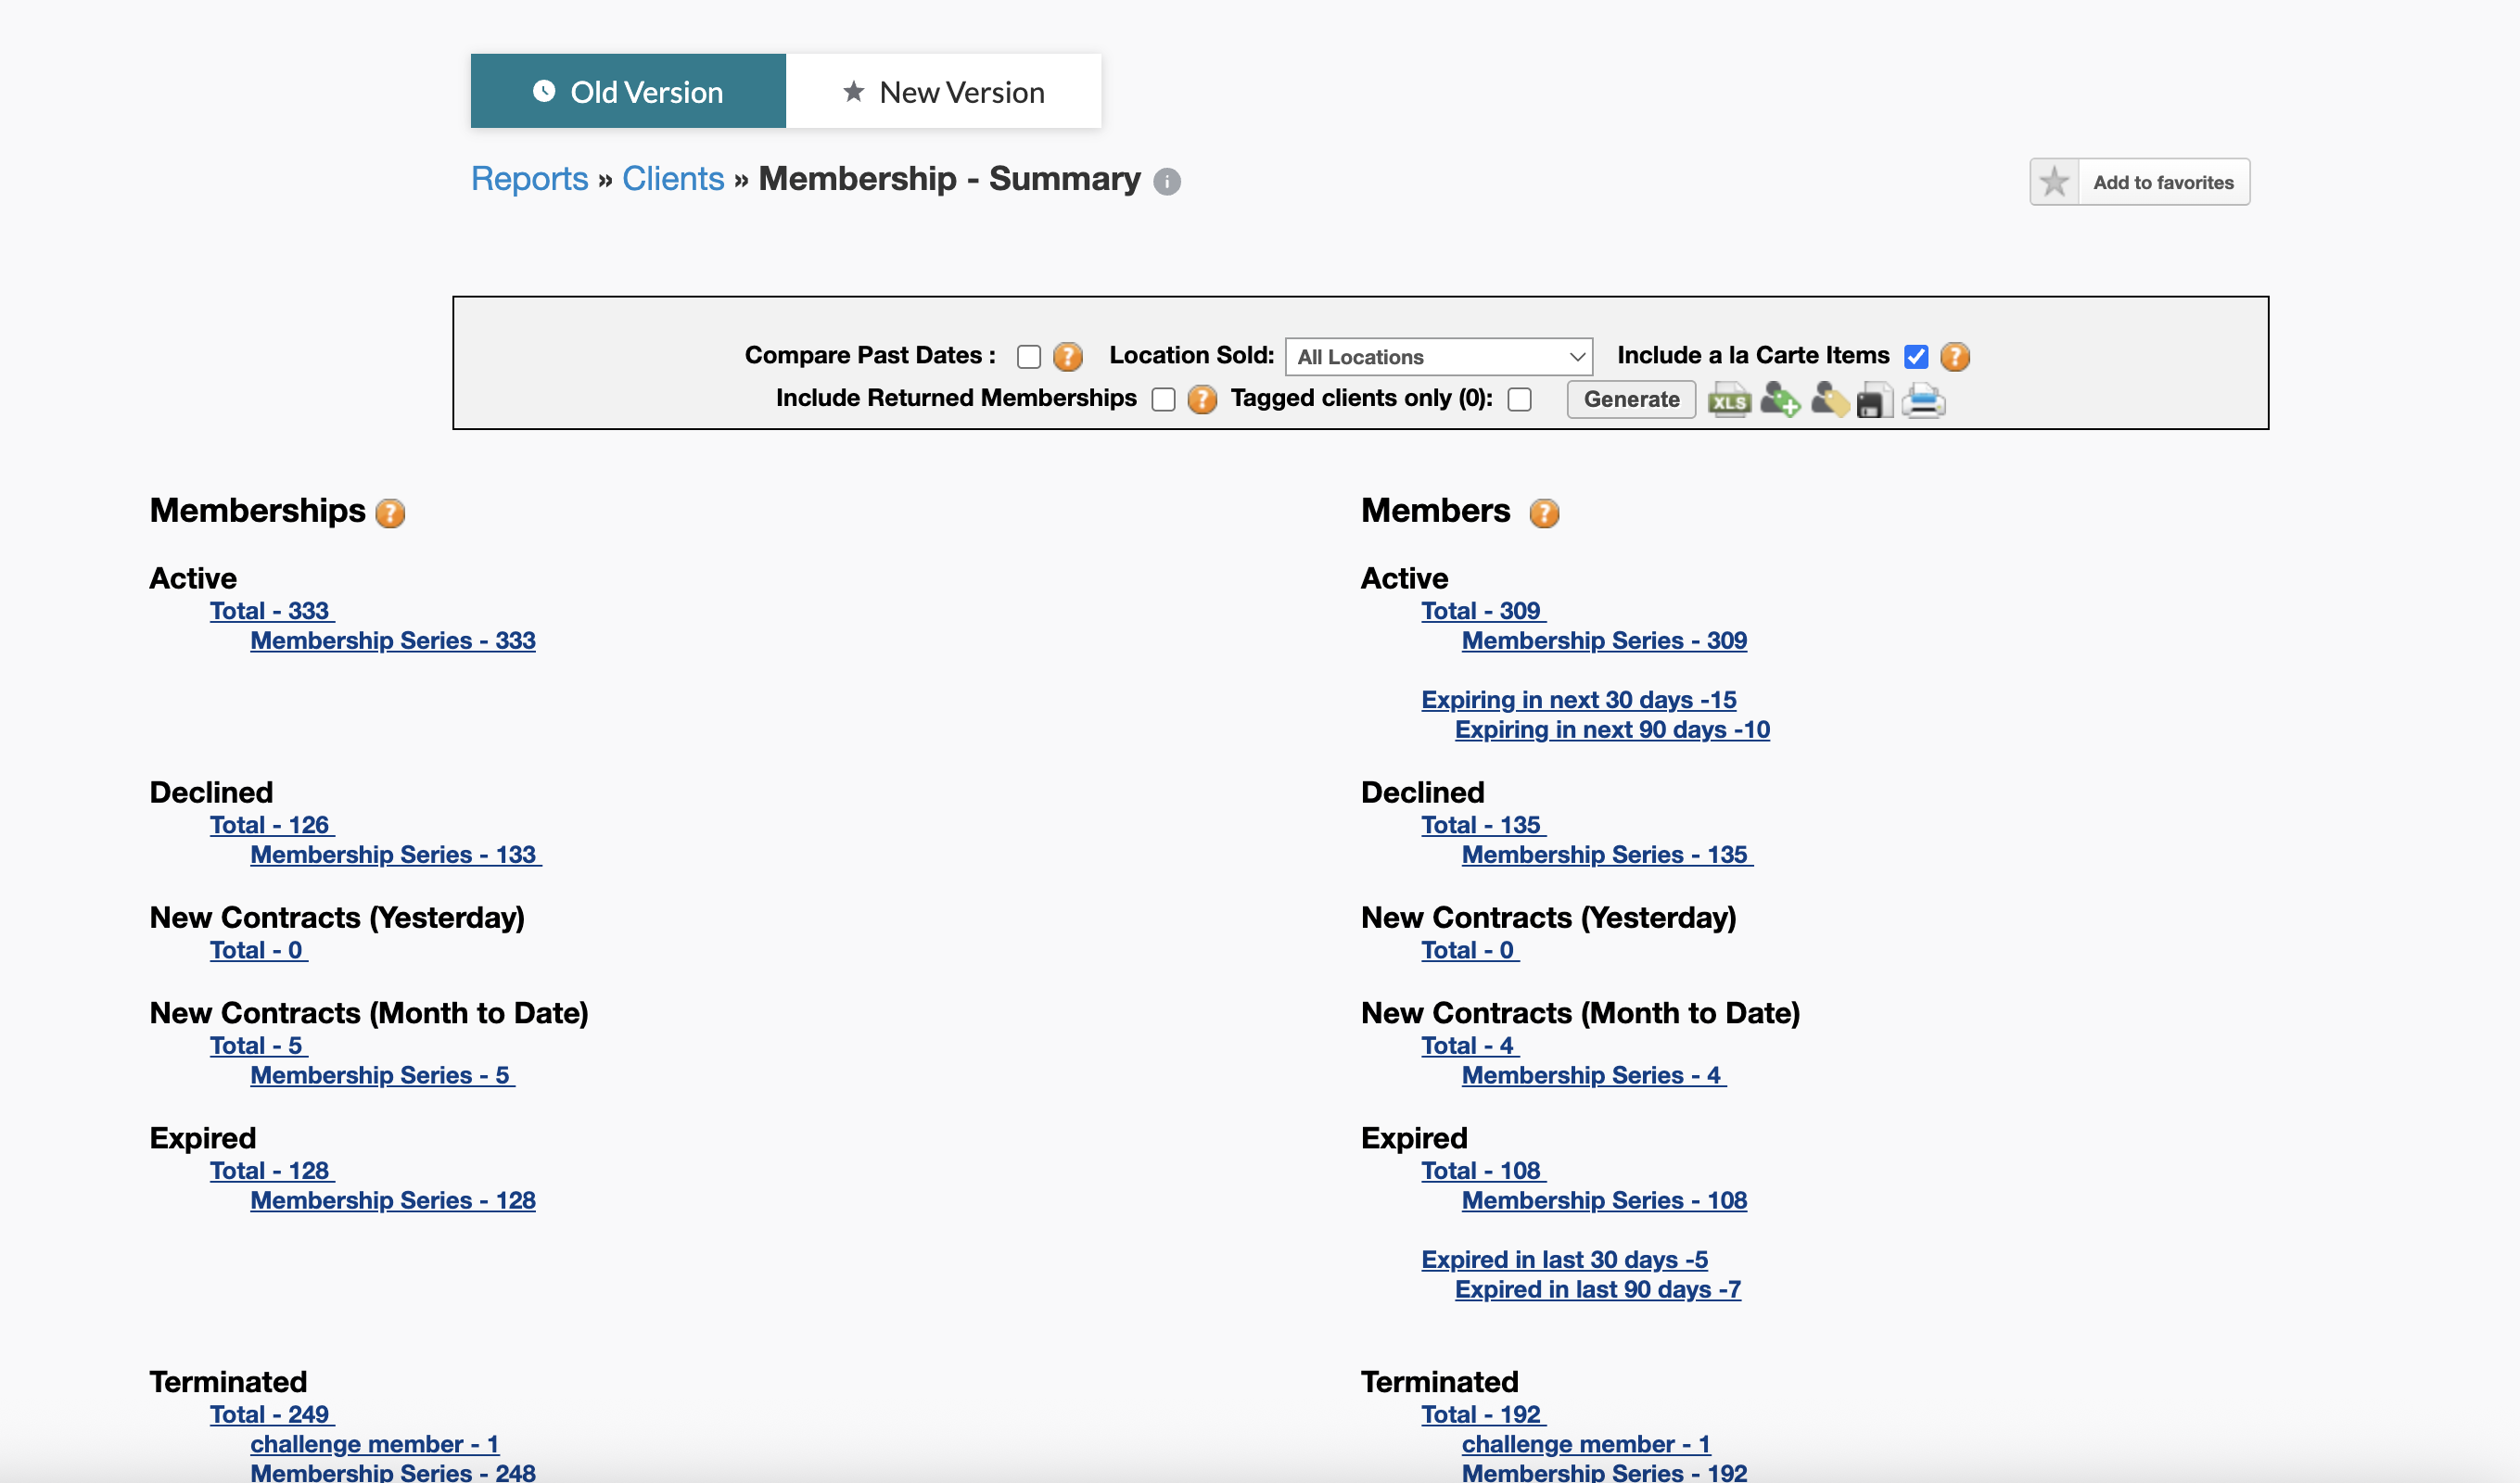Screen dimensions: 2520x1483
Task: Open the Clients breadcrumb link
Action: pyautogui.click(x=672, y=179)
